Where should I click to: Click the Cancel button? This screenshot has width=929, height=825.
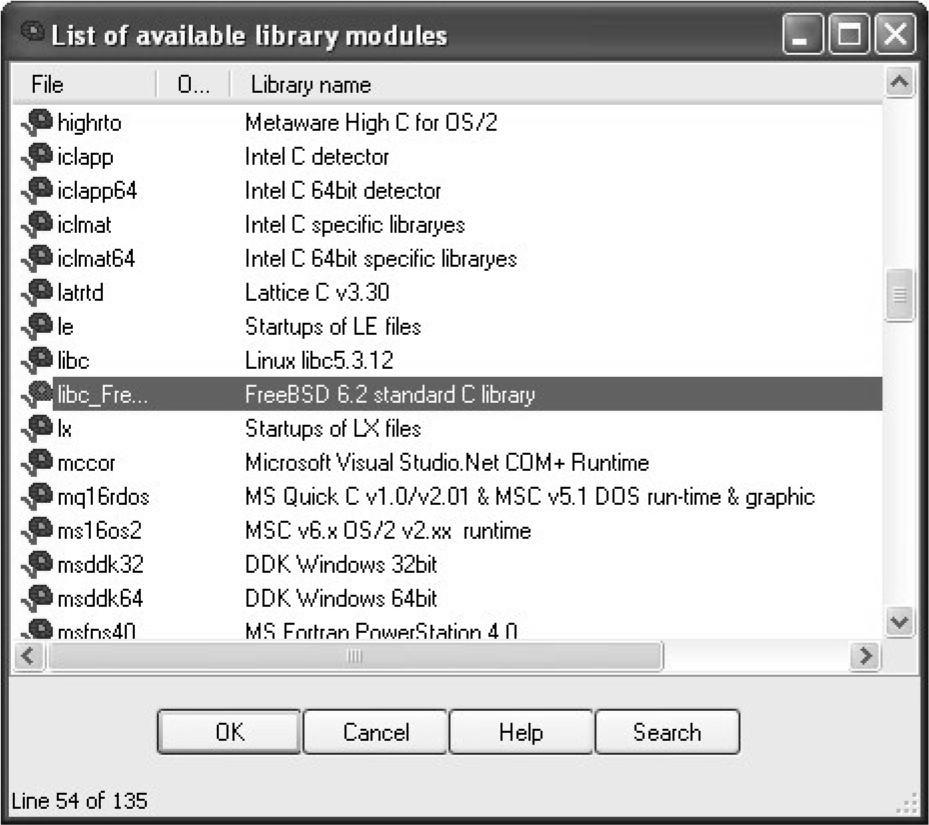click(x=376, y=732)
